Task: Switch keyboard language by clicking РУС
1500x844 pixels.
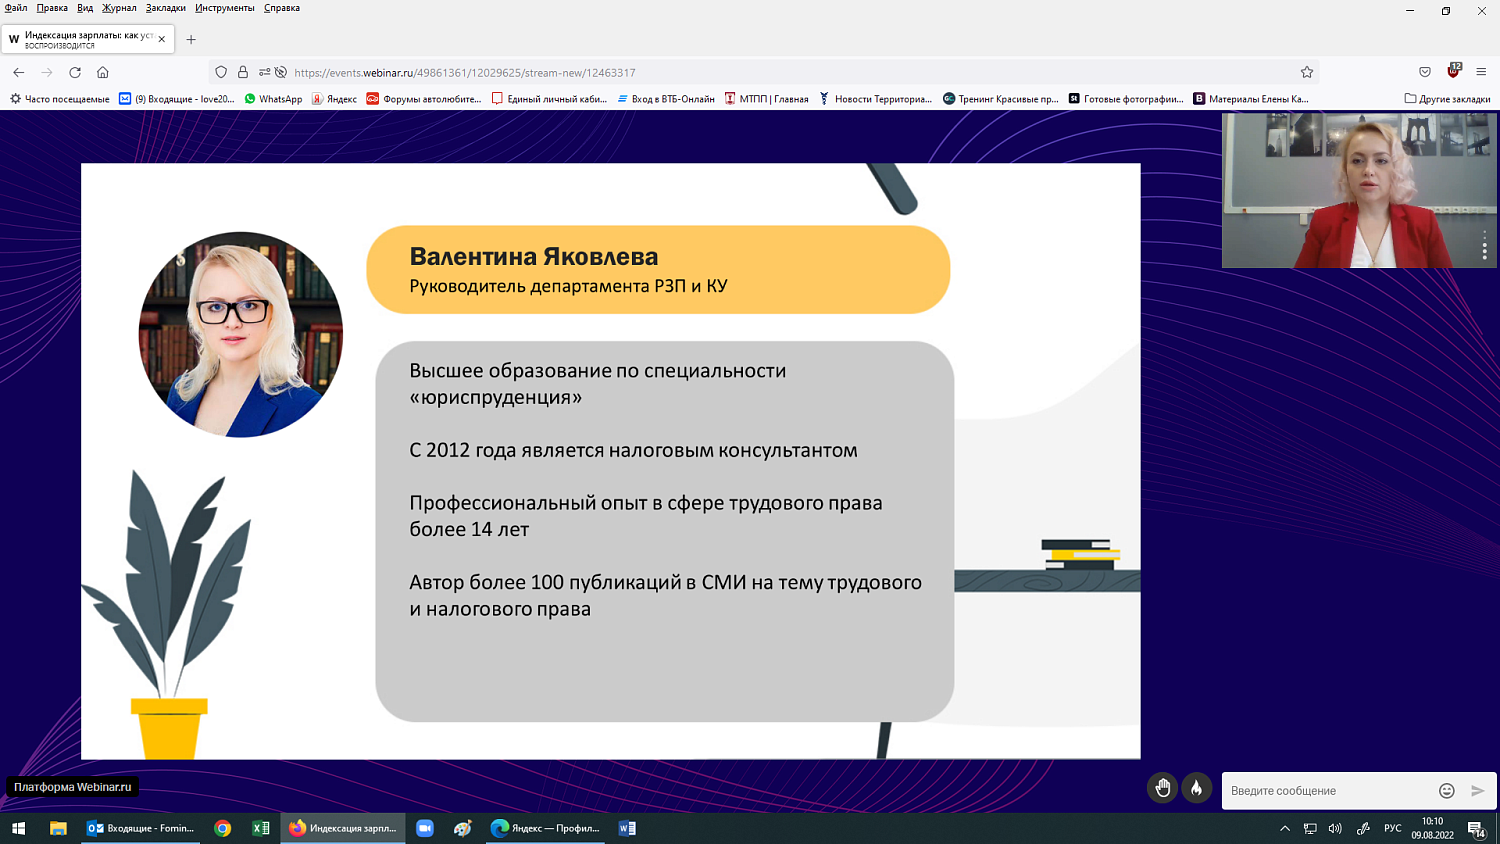Action: [x=1393, y=828]
